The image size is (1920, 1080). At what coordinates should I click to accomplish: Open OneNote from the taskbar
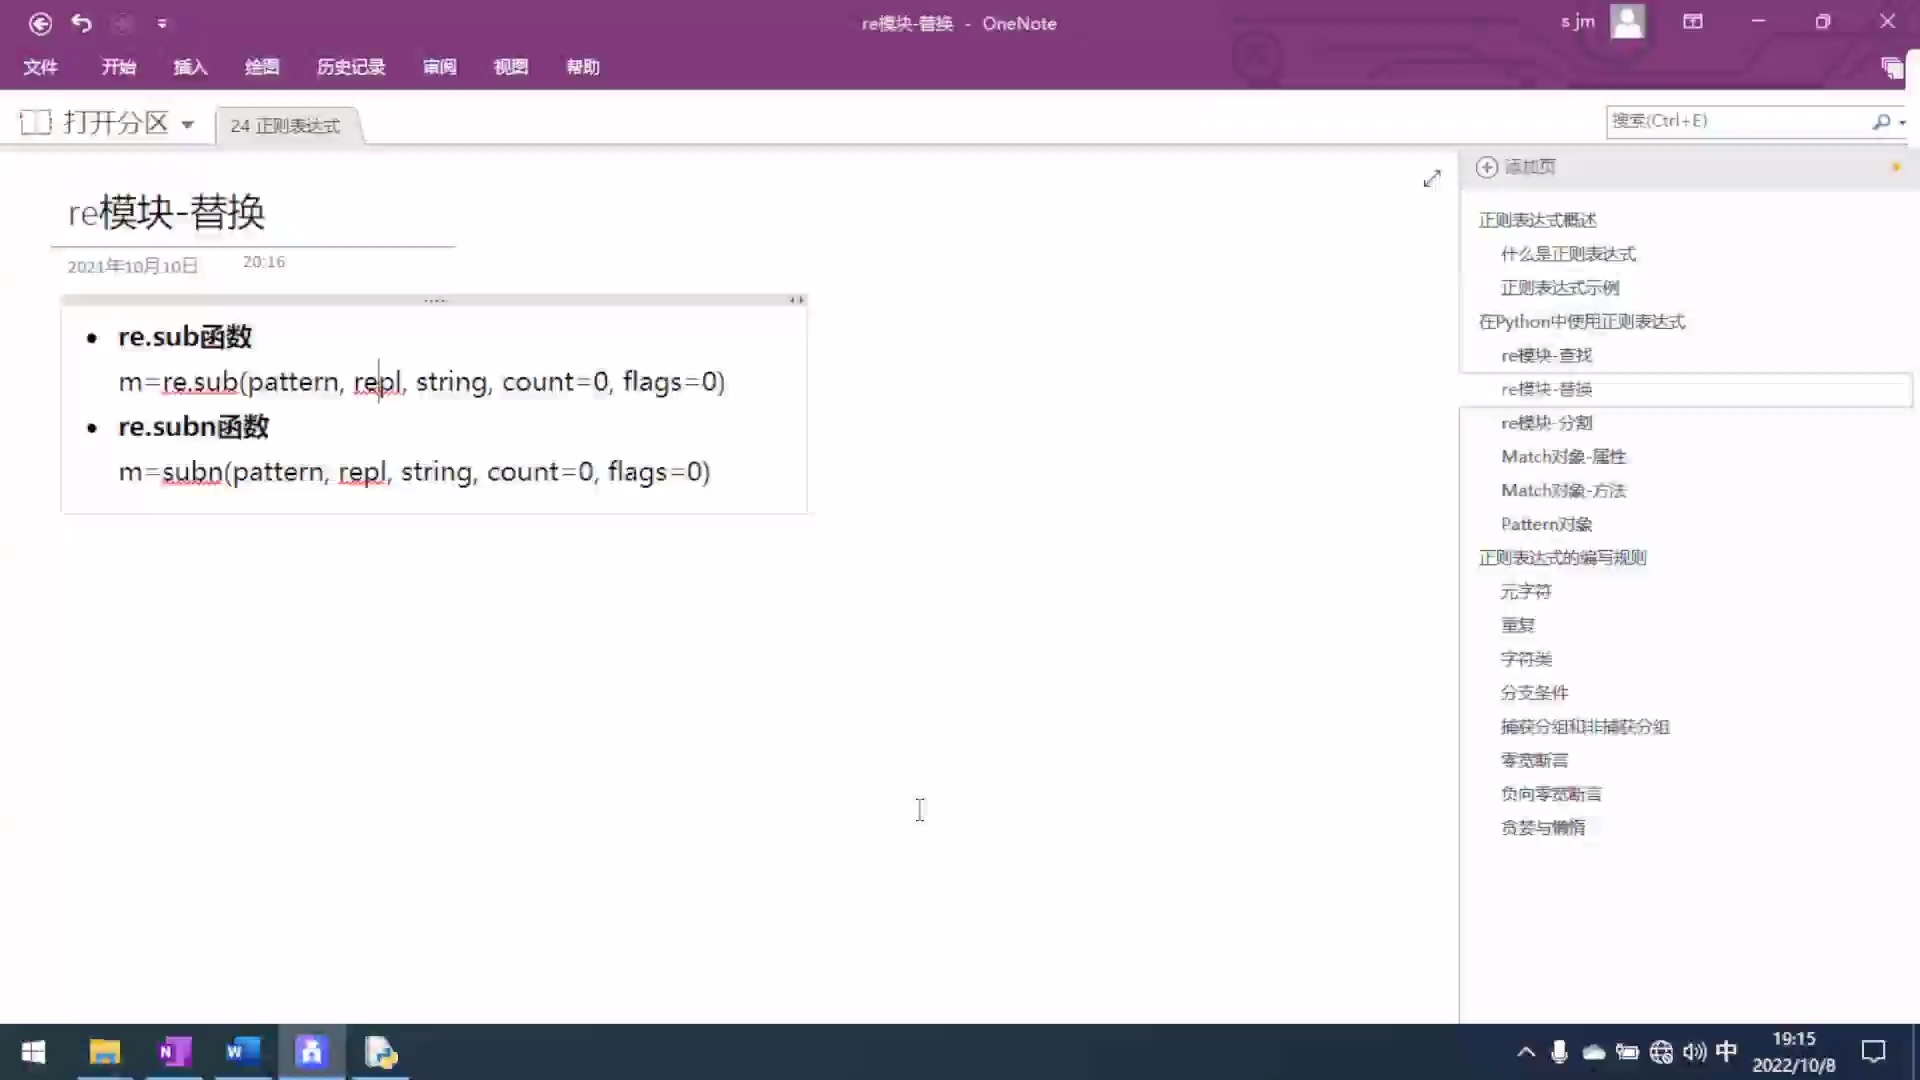[173, 1052]
